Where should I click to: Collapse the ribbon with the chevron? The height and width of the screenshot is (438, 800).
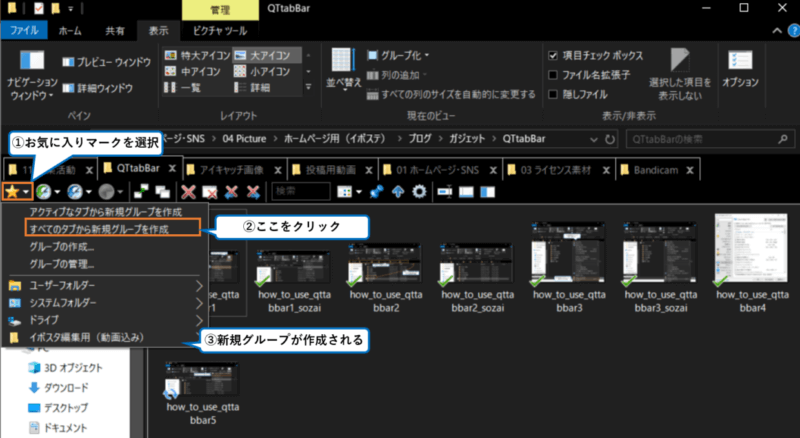777,31
